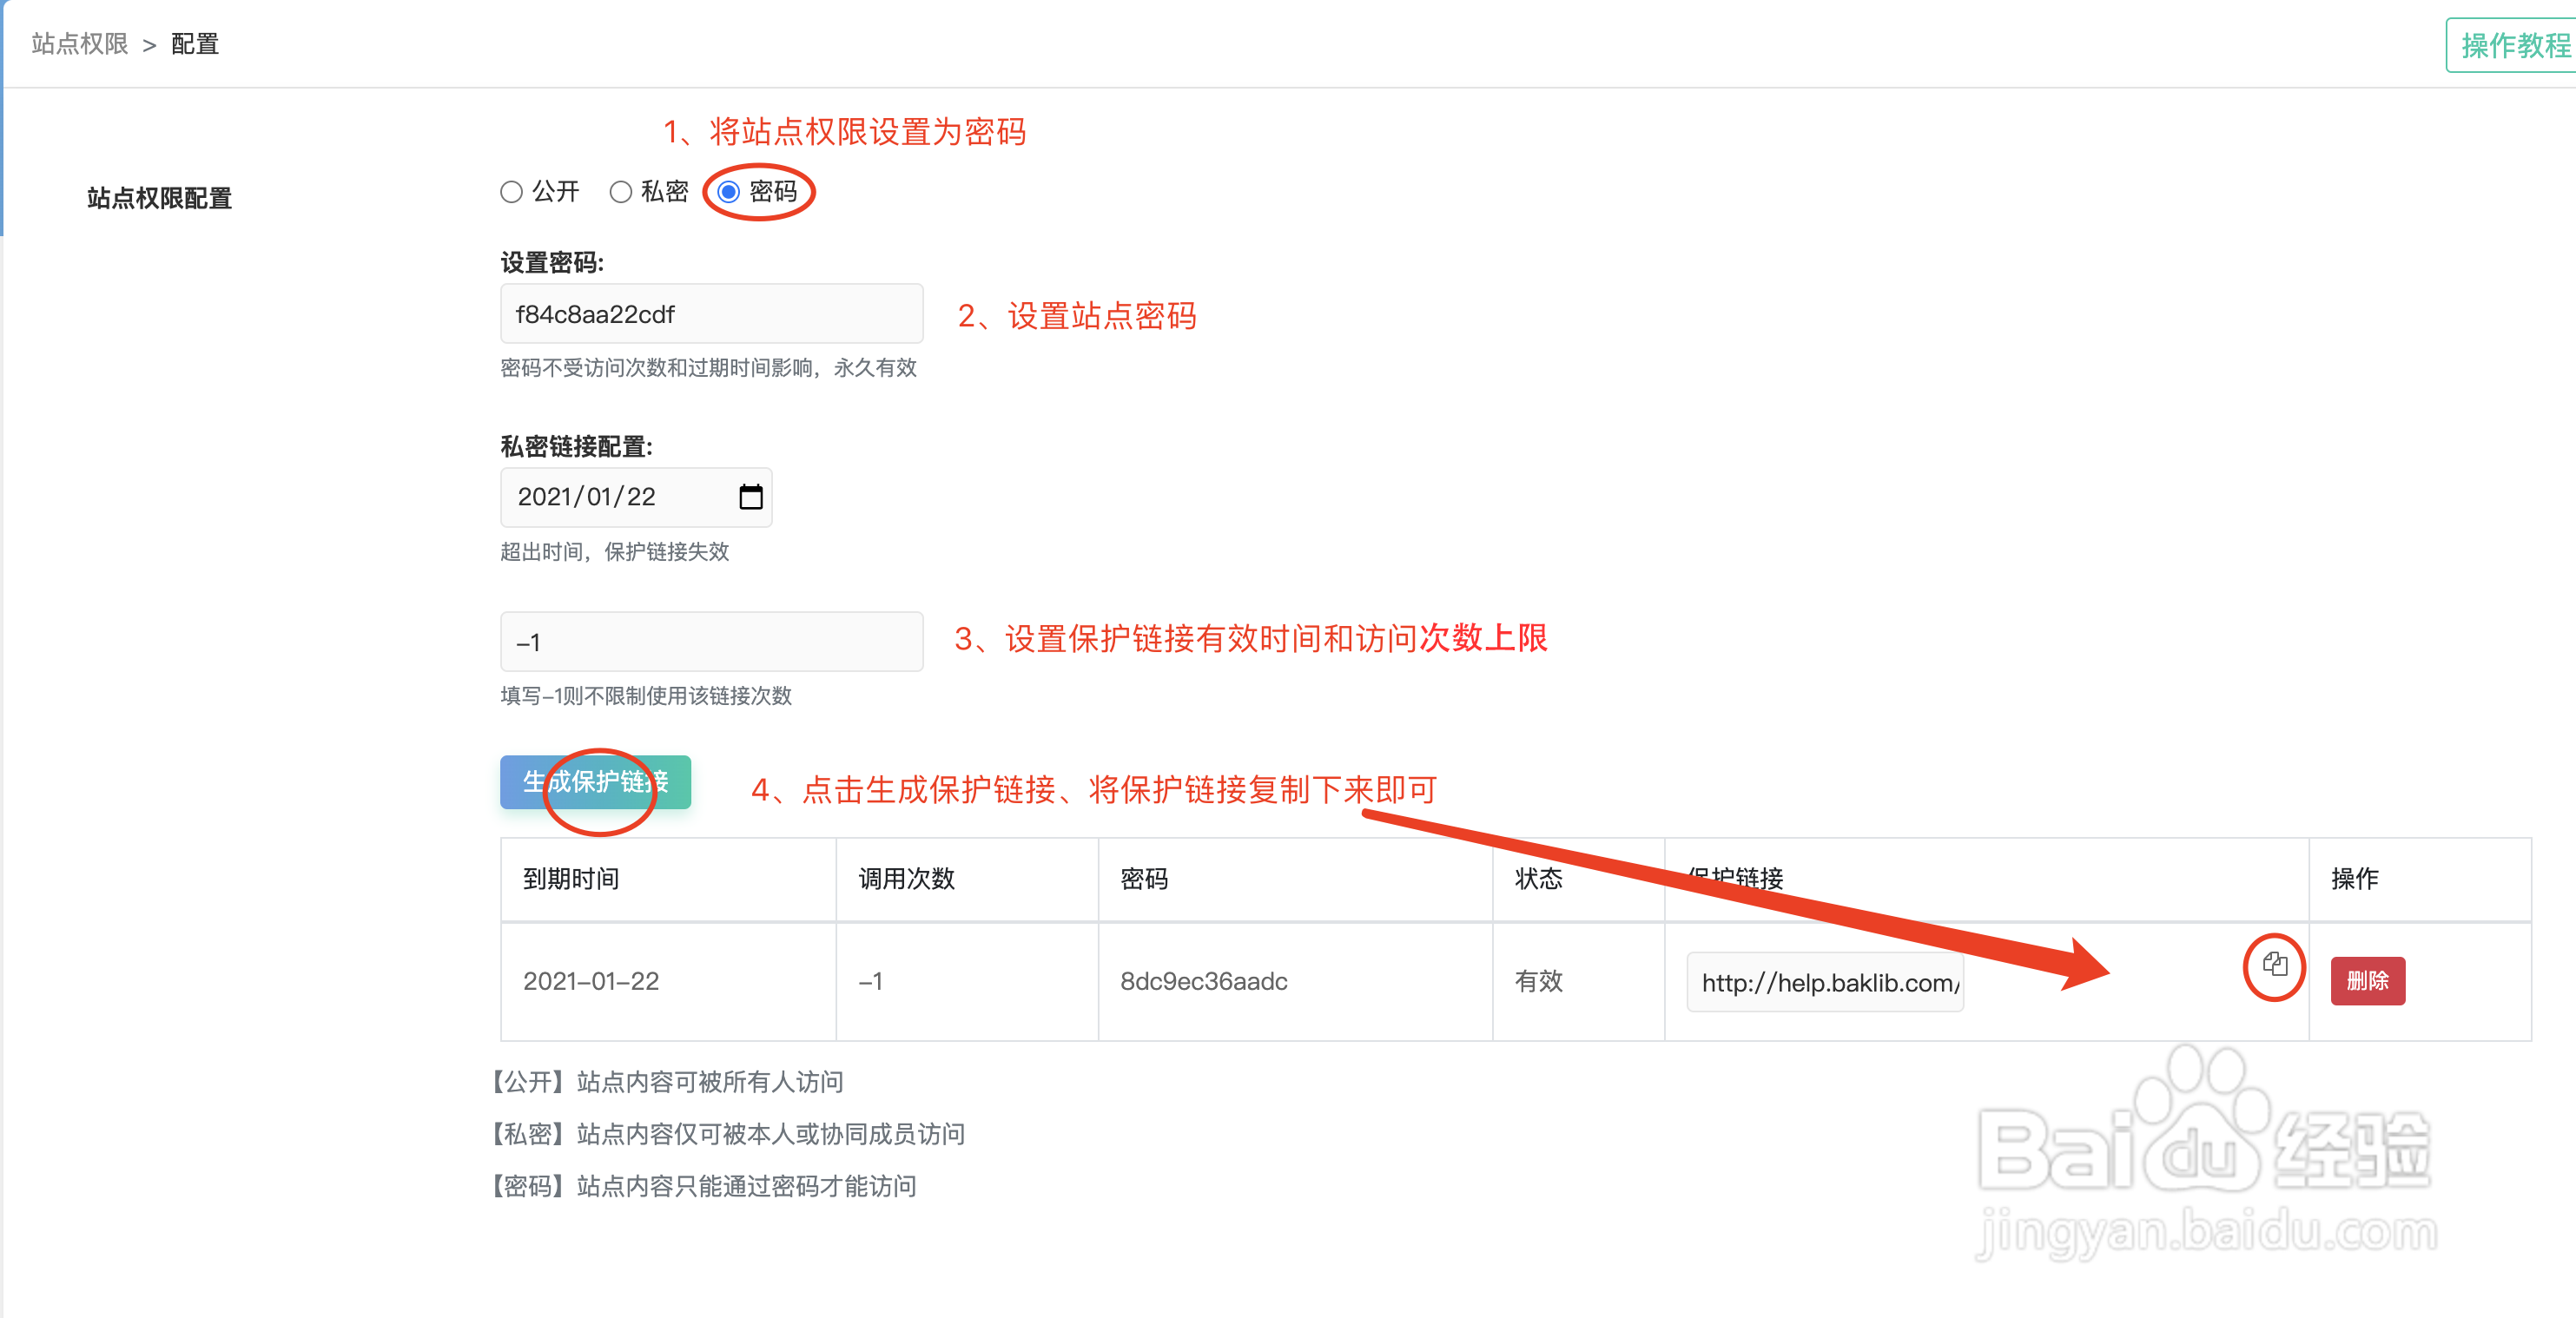Image resolution: width=2576 pixels, height=1318 pixels.
Task: Click the 2021-01-22 expiry date cell
Action: click(591, 981)
